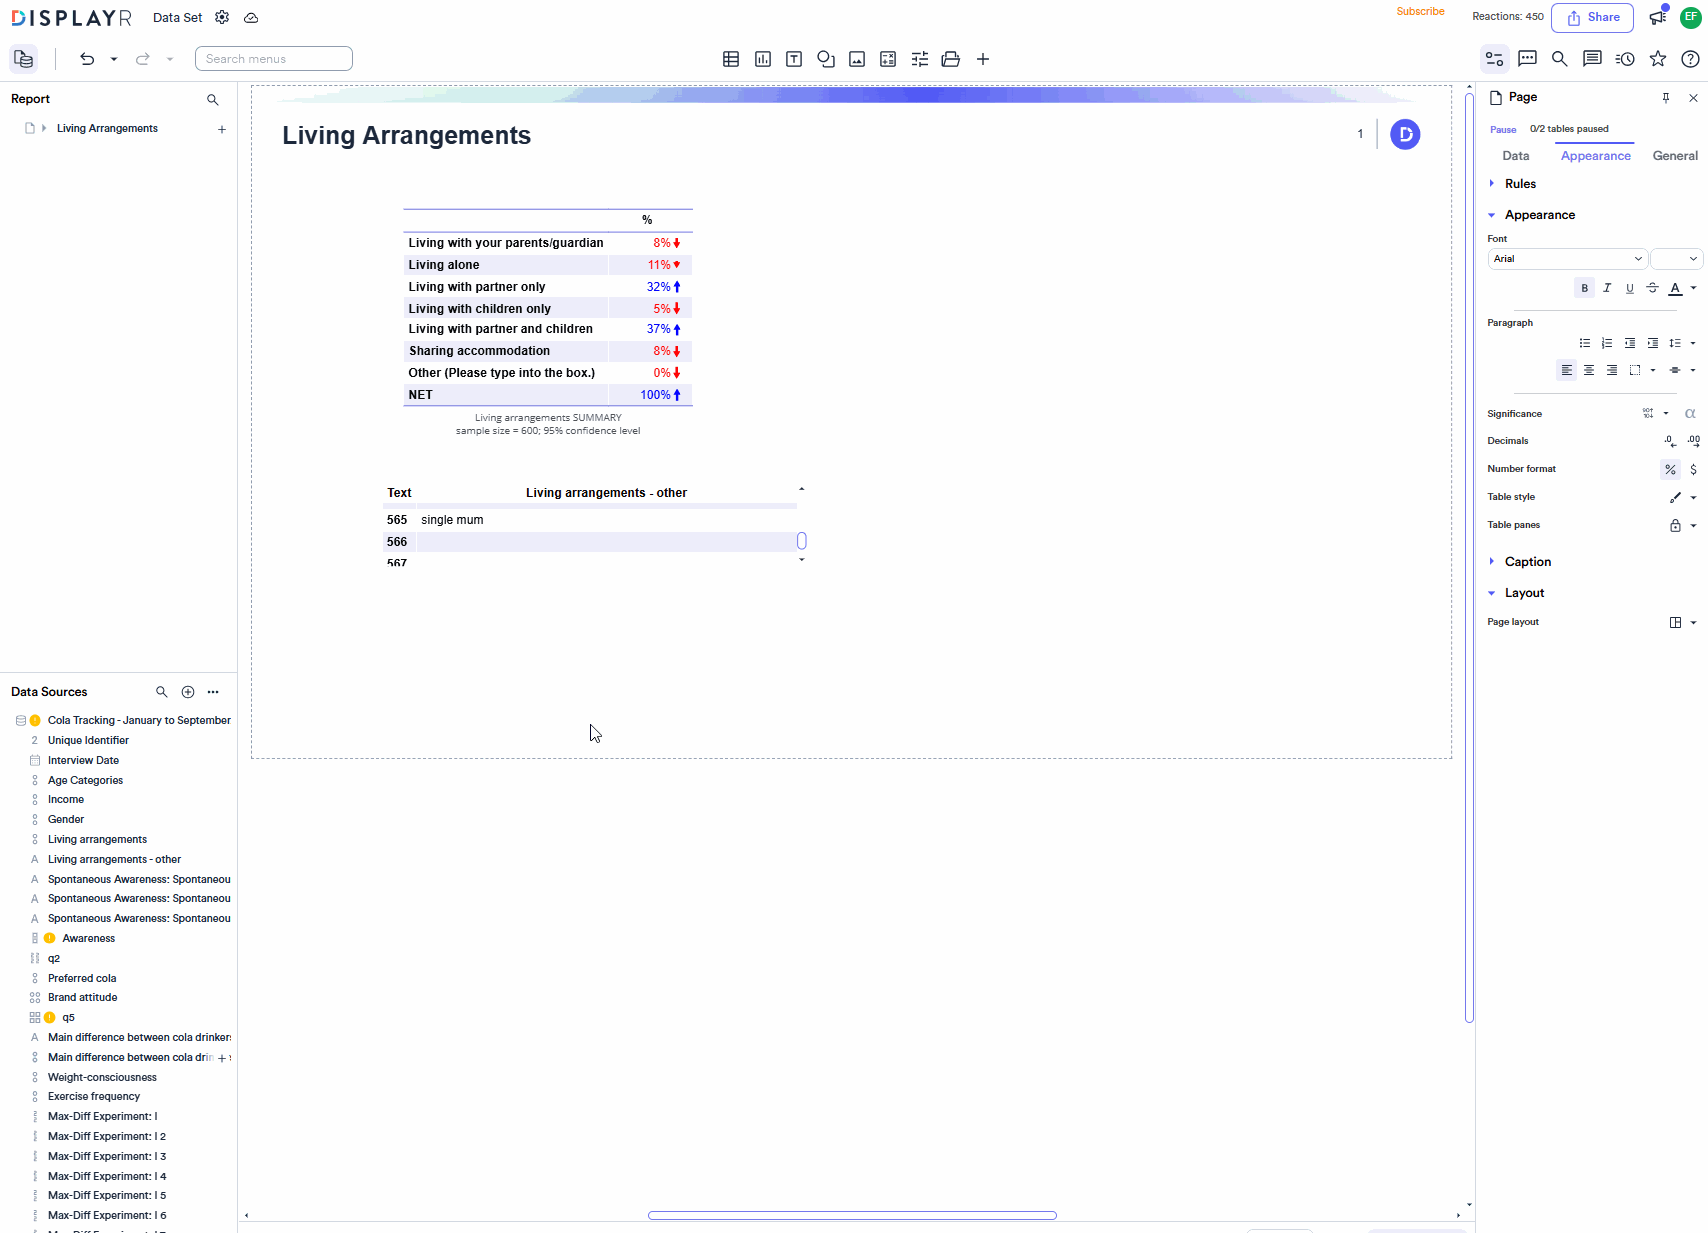Insert a new table from the toolbar
The width and height of the screenshot is (1708, 1233).
(x=731, y=59)
